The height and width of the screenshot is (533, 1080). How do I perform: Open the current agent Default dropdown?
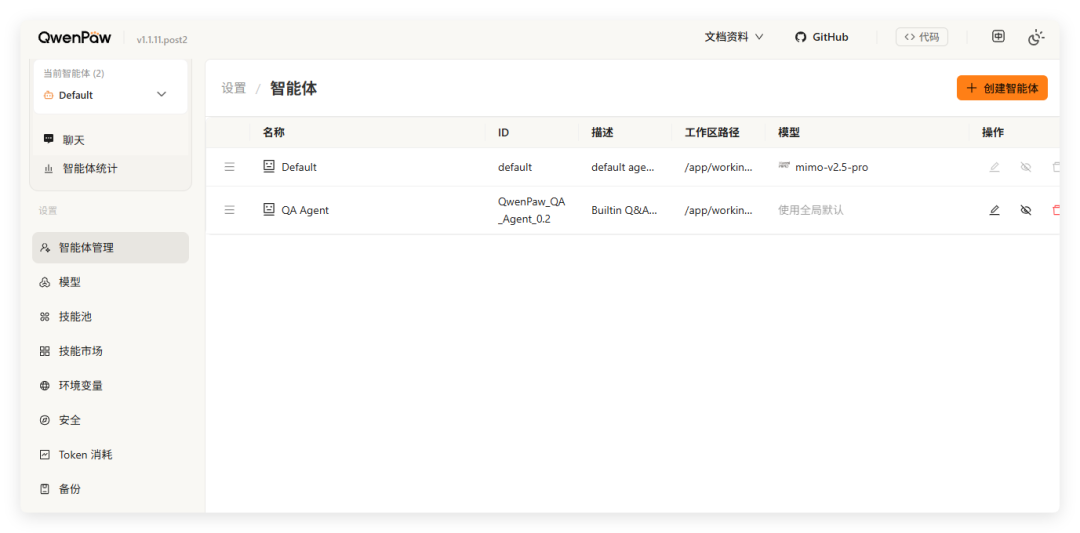coord(110,94)
